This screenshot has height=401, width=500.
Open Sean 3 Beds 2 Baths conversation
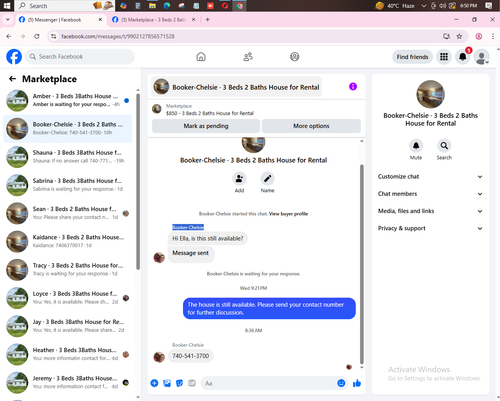click(x=67, y=213)
